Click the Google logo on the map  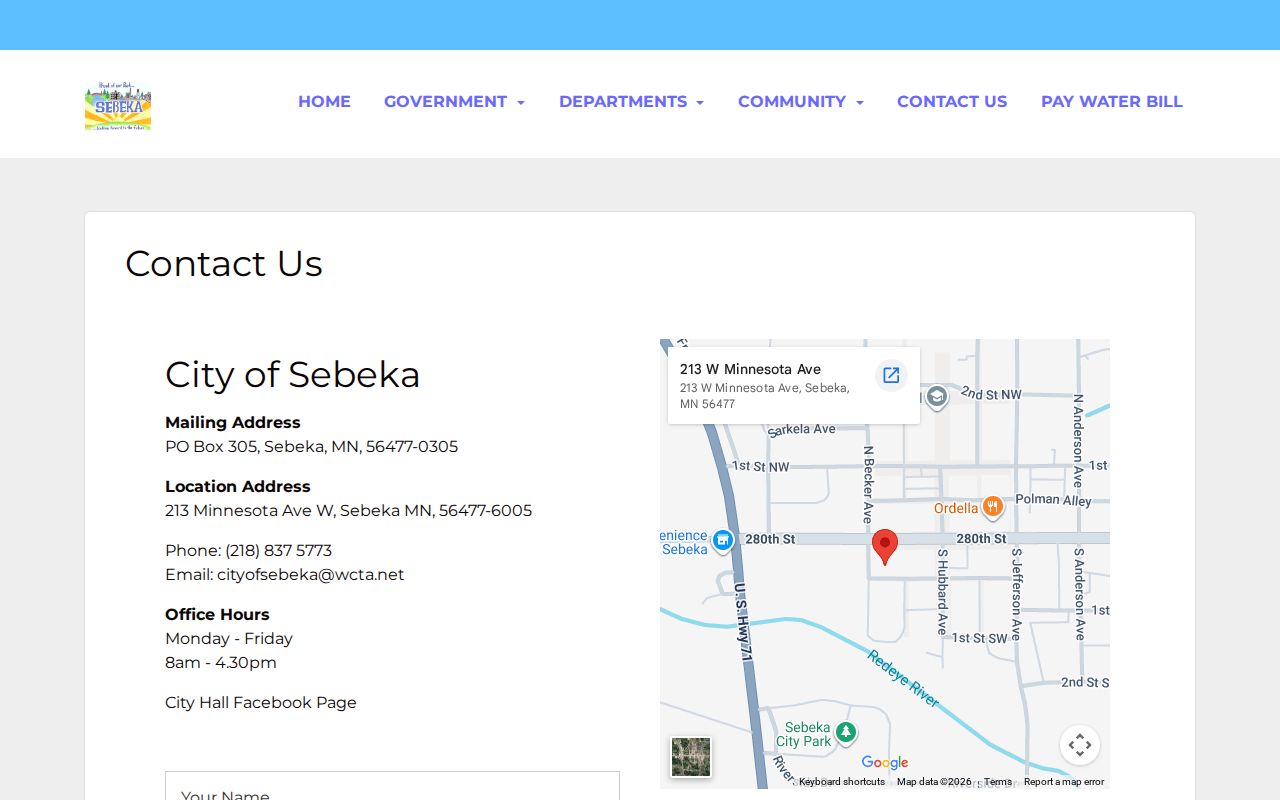[x=885, y=763]
